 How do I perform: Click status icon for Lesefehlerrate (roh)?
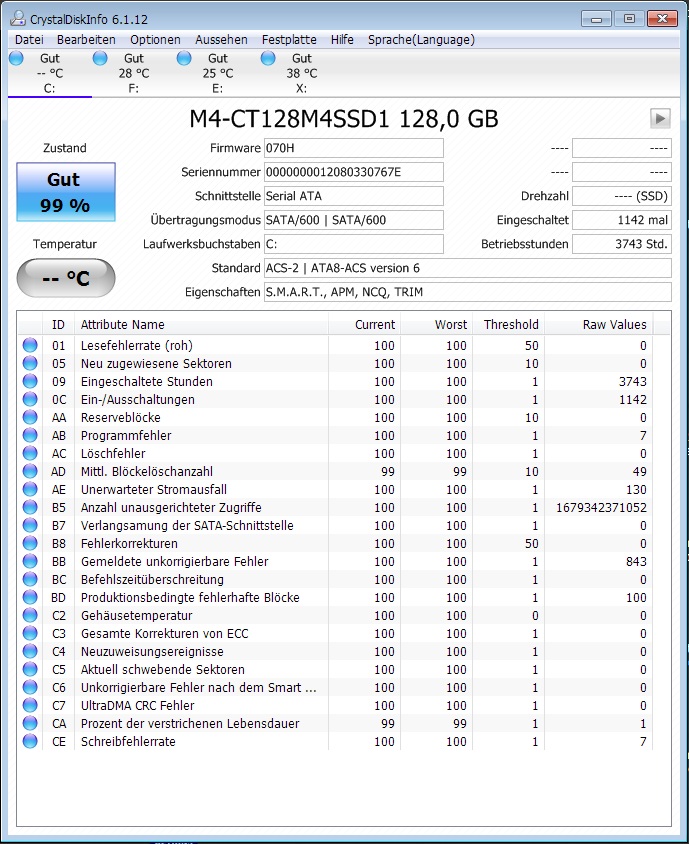30,345
